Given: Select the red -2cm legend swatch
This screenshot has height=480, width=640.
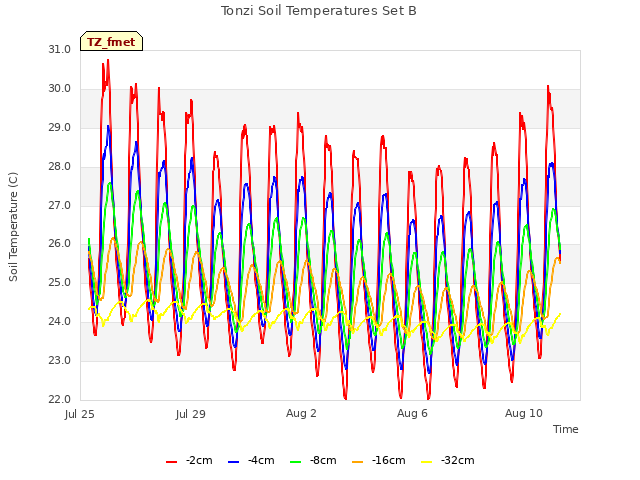Looking at the screenshot, I should (171, 462).
